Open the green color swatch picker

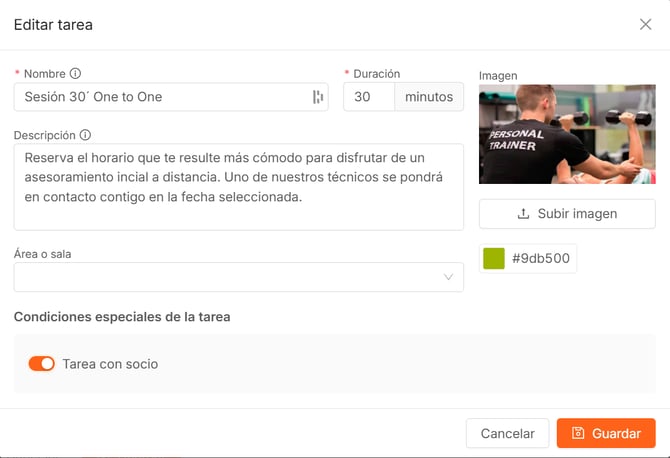(x=494, y=259)
